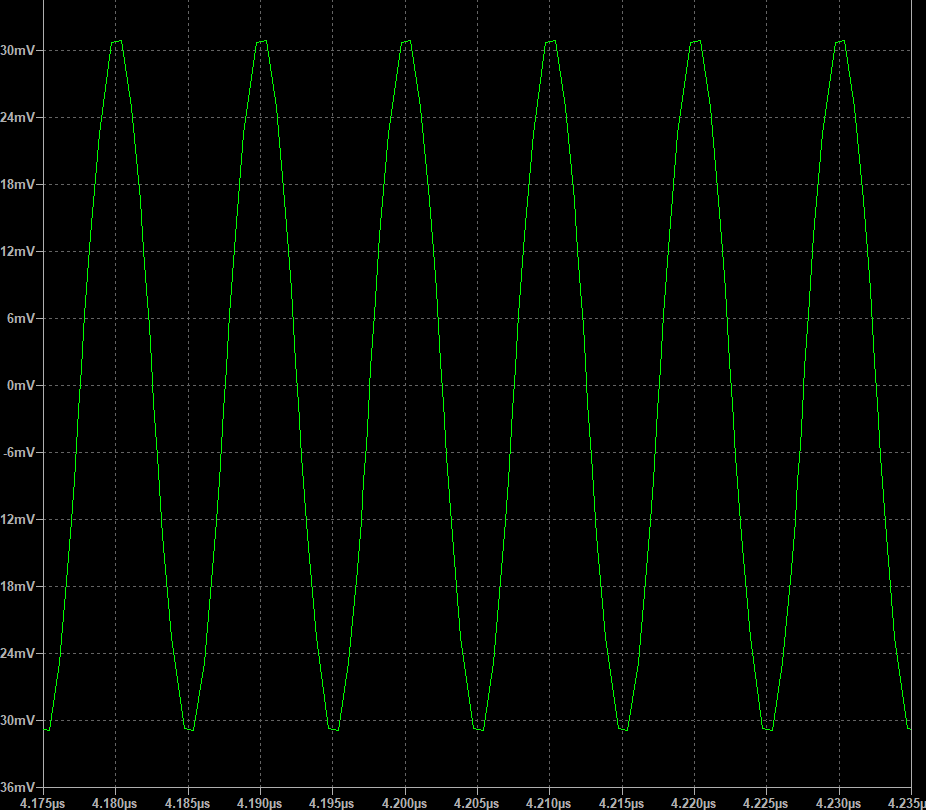Select the 4.205µs horizontal axis label
The height and width of the screenshot is (810, 926).
pyautogui.click(x=477, y=802)
